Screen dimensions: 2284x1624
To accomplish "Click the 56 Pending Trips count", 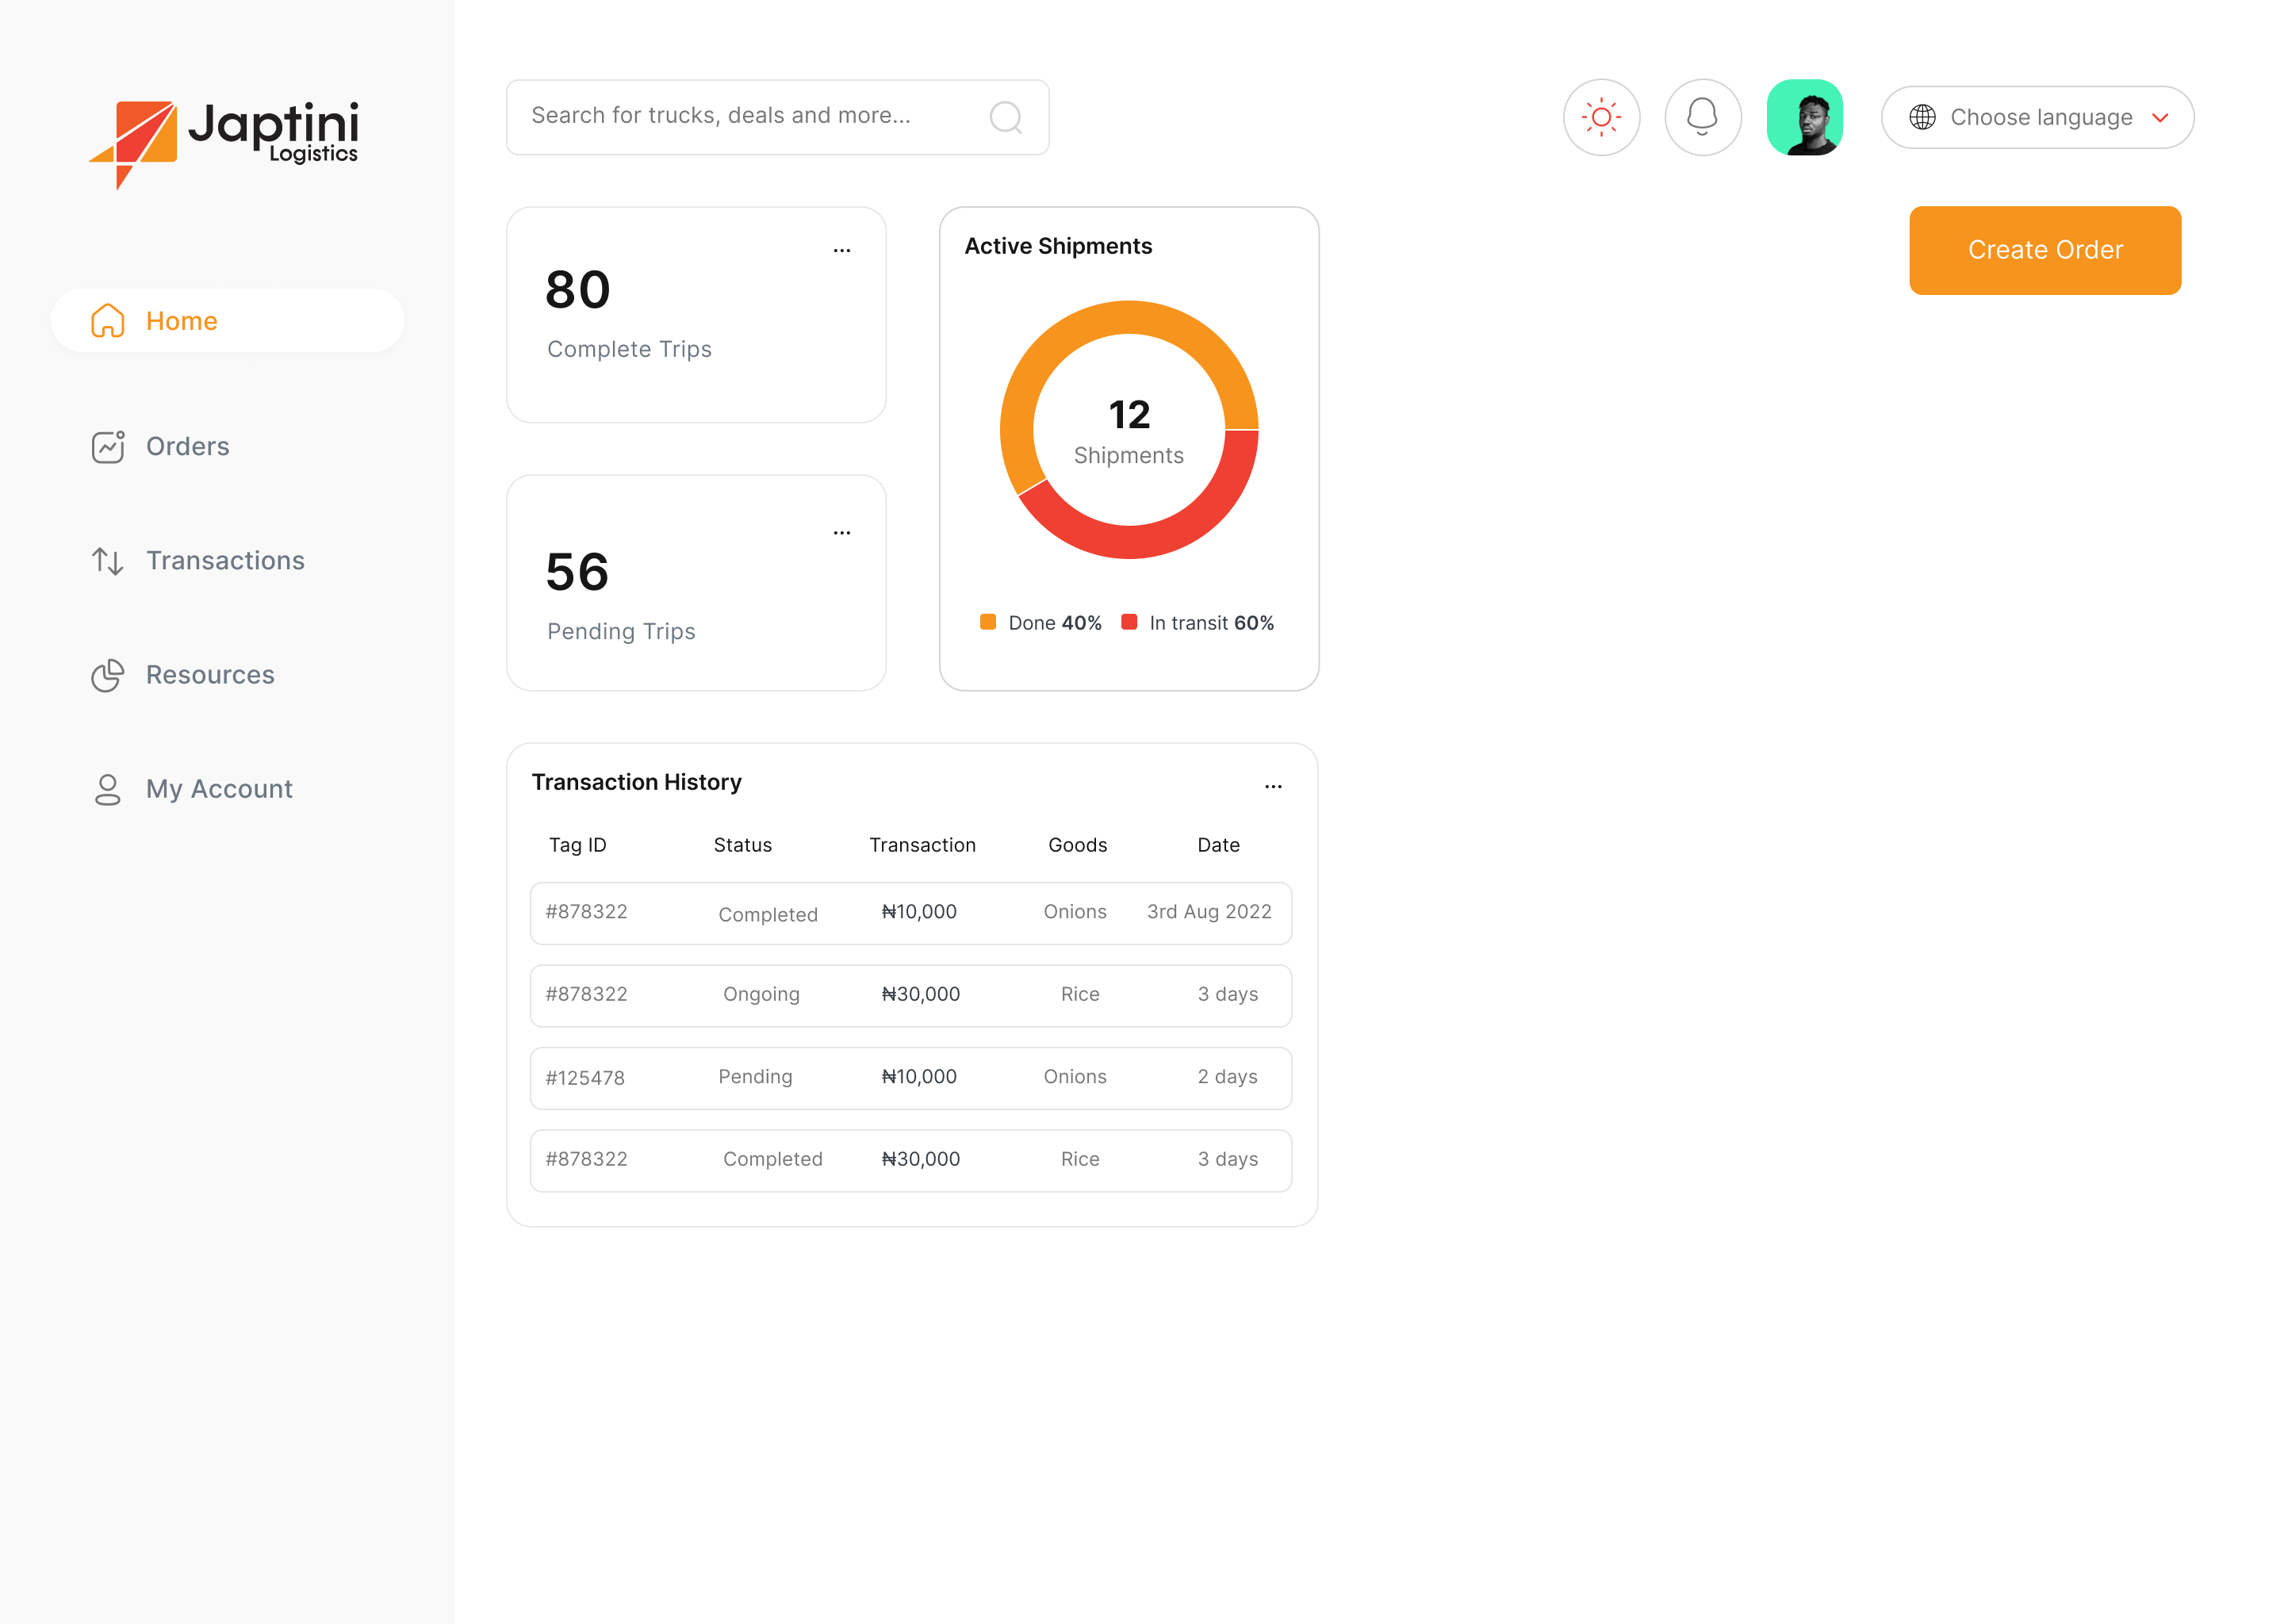I will click(x=577, y=572).
